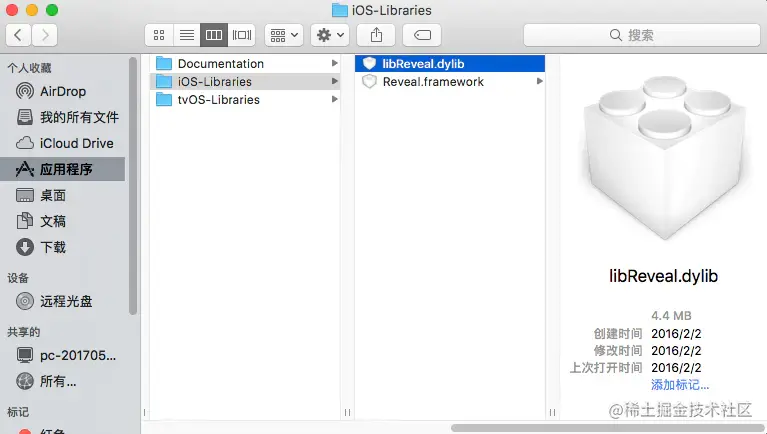
Task: Click the 远程光盘 disc icon
Action: (25, 301)
